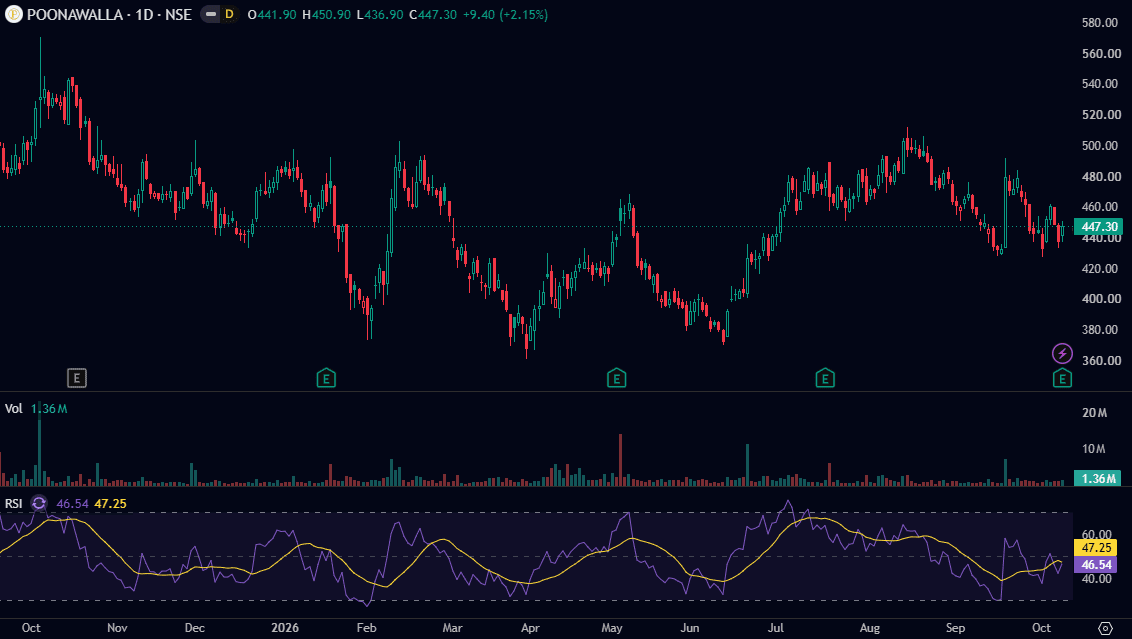Screen dimensions: 1132x639
Task: Click the 500.00 price axis label
Action: click(x=1101, y=145)
